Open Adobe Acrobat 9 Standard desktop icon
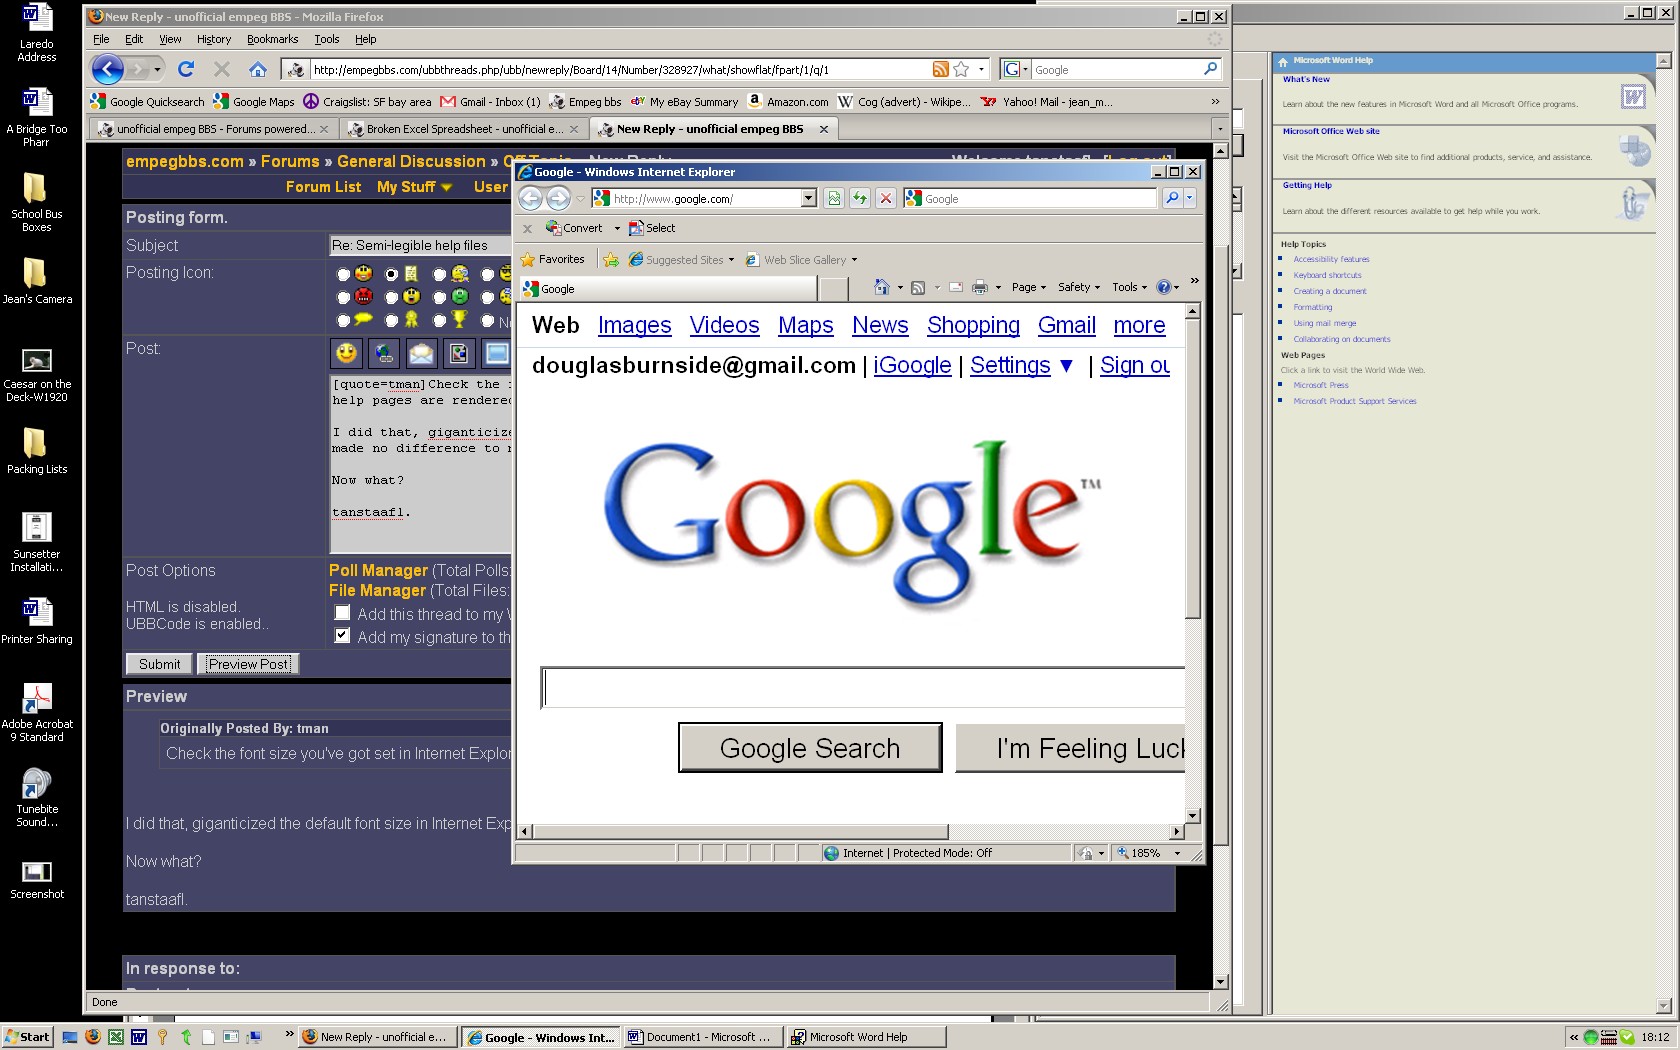 [37, 712]
